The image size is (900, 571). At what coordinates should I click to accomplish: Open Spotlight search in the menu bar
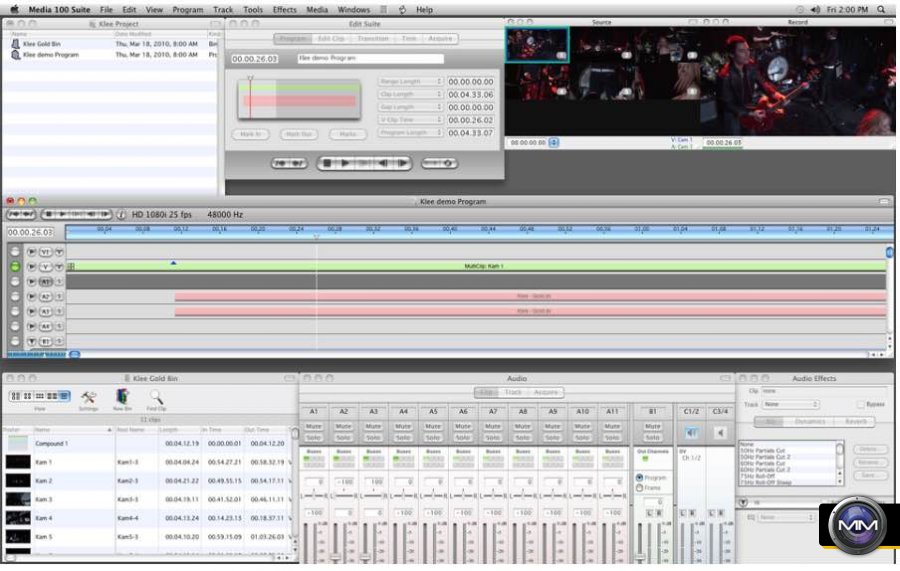coord(880,9)
